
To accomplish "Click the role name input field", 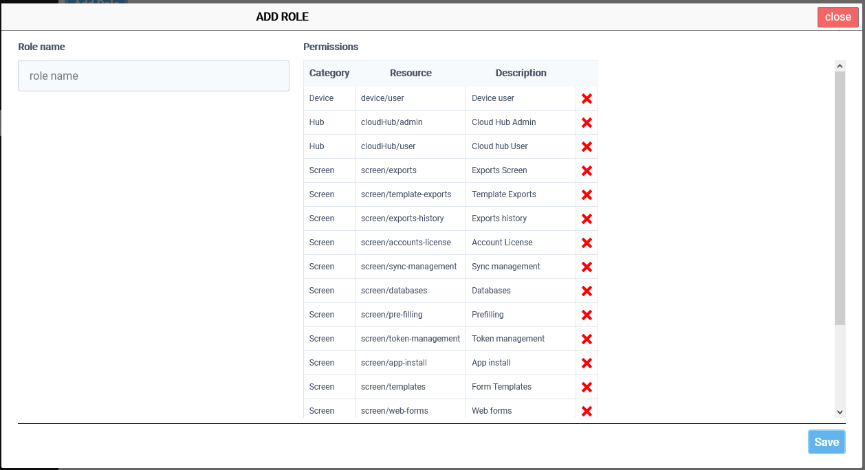I will coord(153,76).
